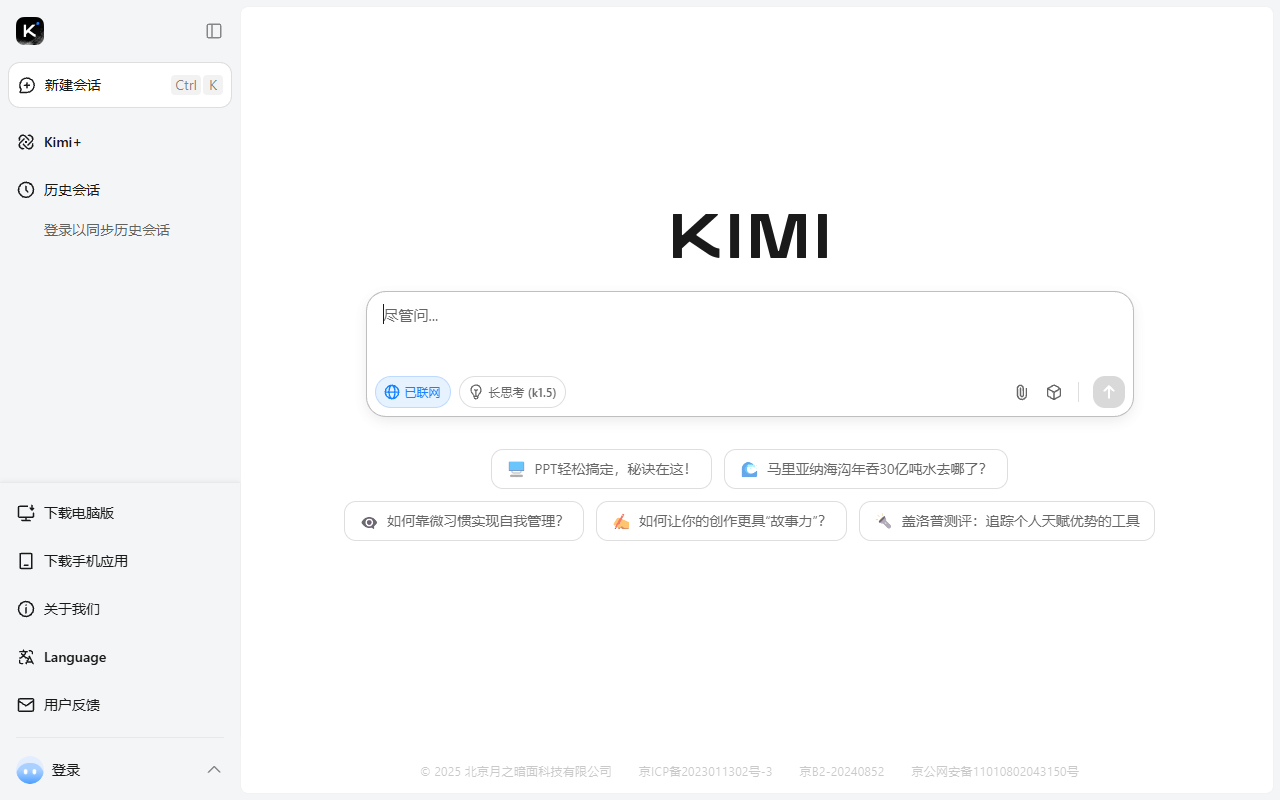Click the monitor icon beside 下载电脑版
The width and height of the screenshot is (1280, 800).
[x=26, y=513]
